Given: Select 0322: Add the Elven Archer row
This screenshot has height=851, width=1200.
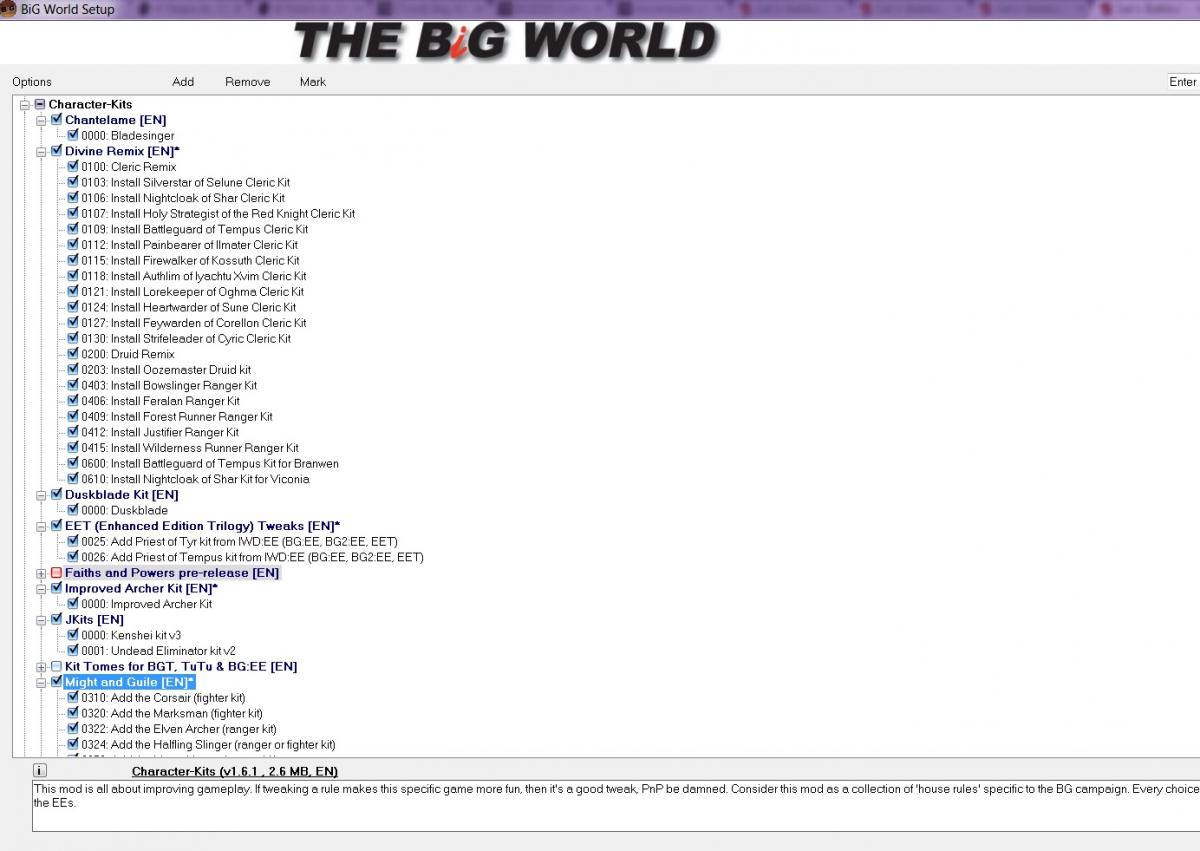Looking at the screenshot, I should tap(179, 729).
